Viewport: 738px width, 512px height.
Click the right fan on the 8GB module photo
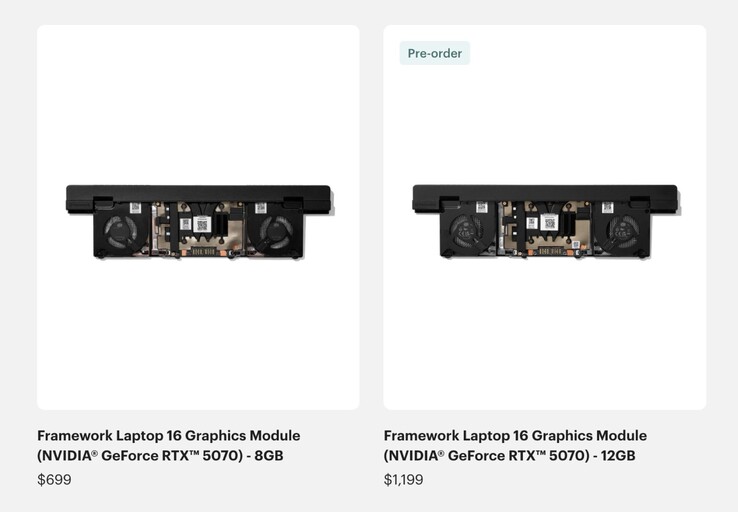276,232
